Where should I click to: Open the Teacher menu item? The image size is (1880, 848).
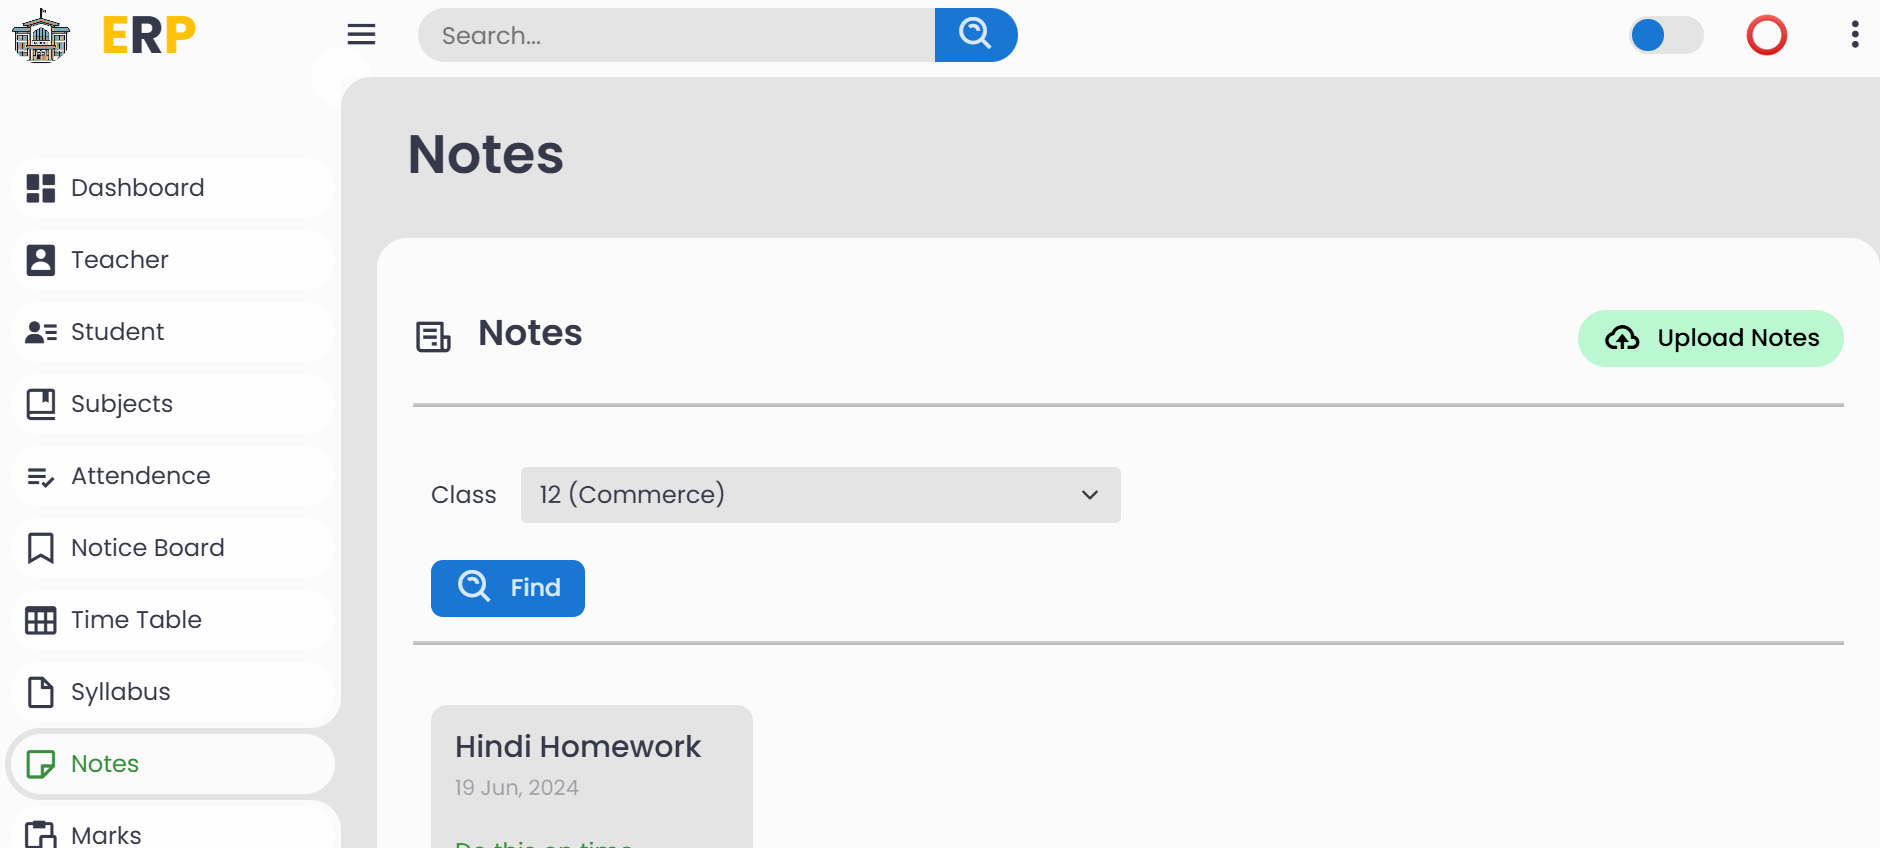(120, 260)
